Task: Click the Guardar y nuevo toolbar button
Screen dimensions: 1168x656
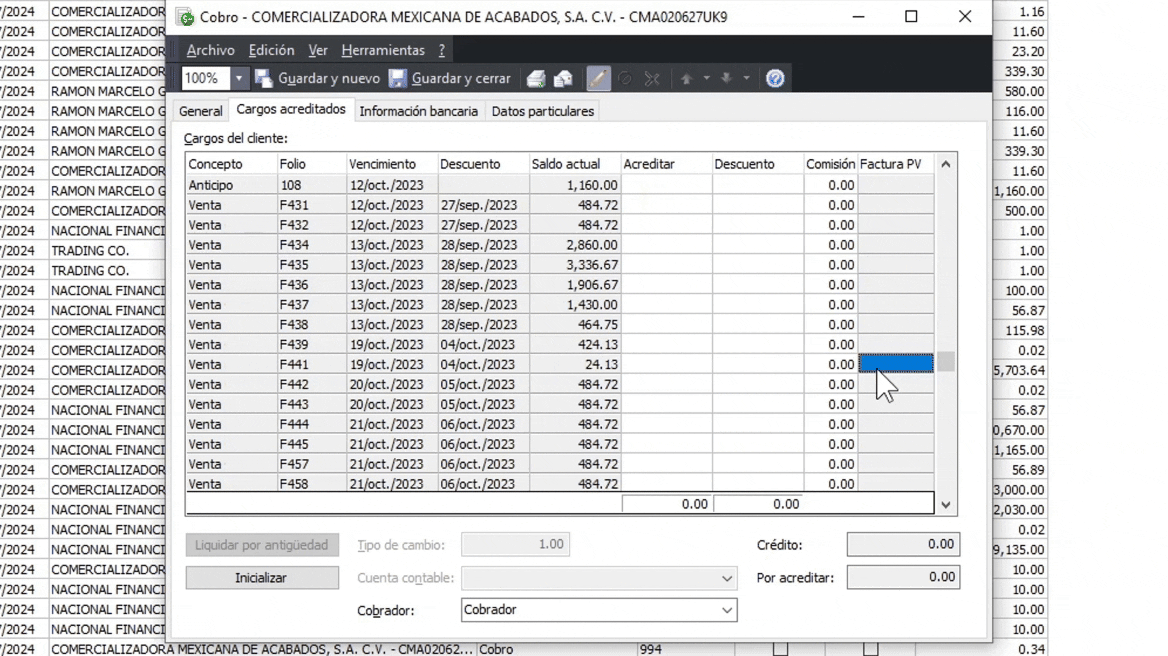Action: (317, 78)
